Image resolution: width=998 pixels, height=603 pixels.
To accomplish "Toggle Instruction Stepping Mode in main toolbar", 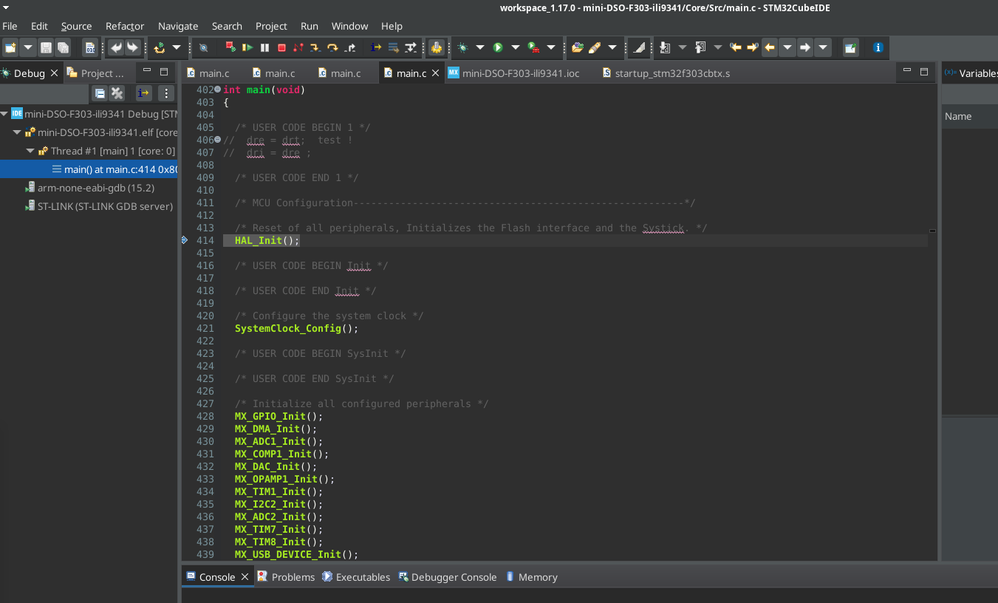I will (x=376, y=48).
